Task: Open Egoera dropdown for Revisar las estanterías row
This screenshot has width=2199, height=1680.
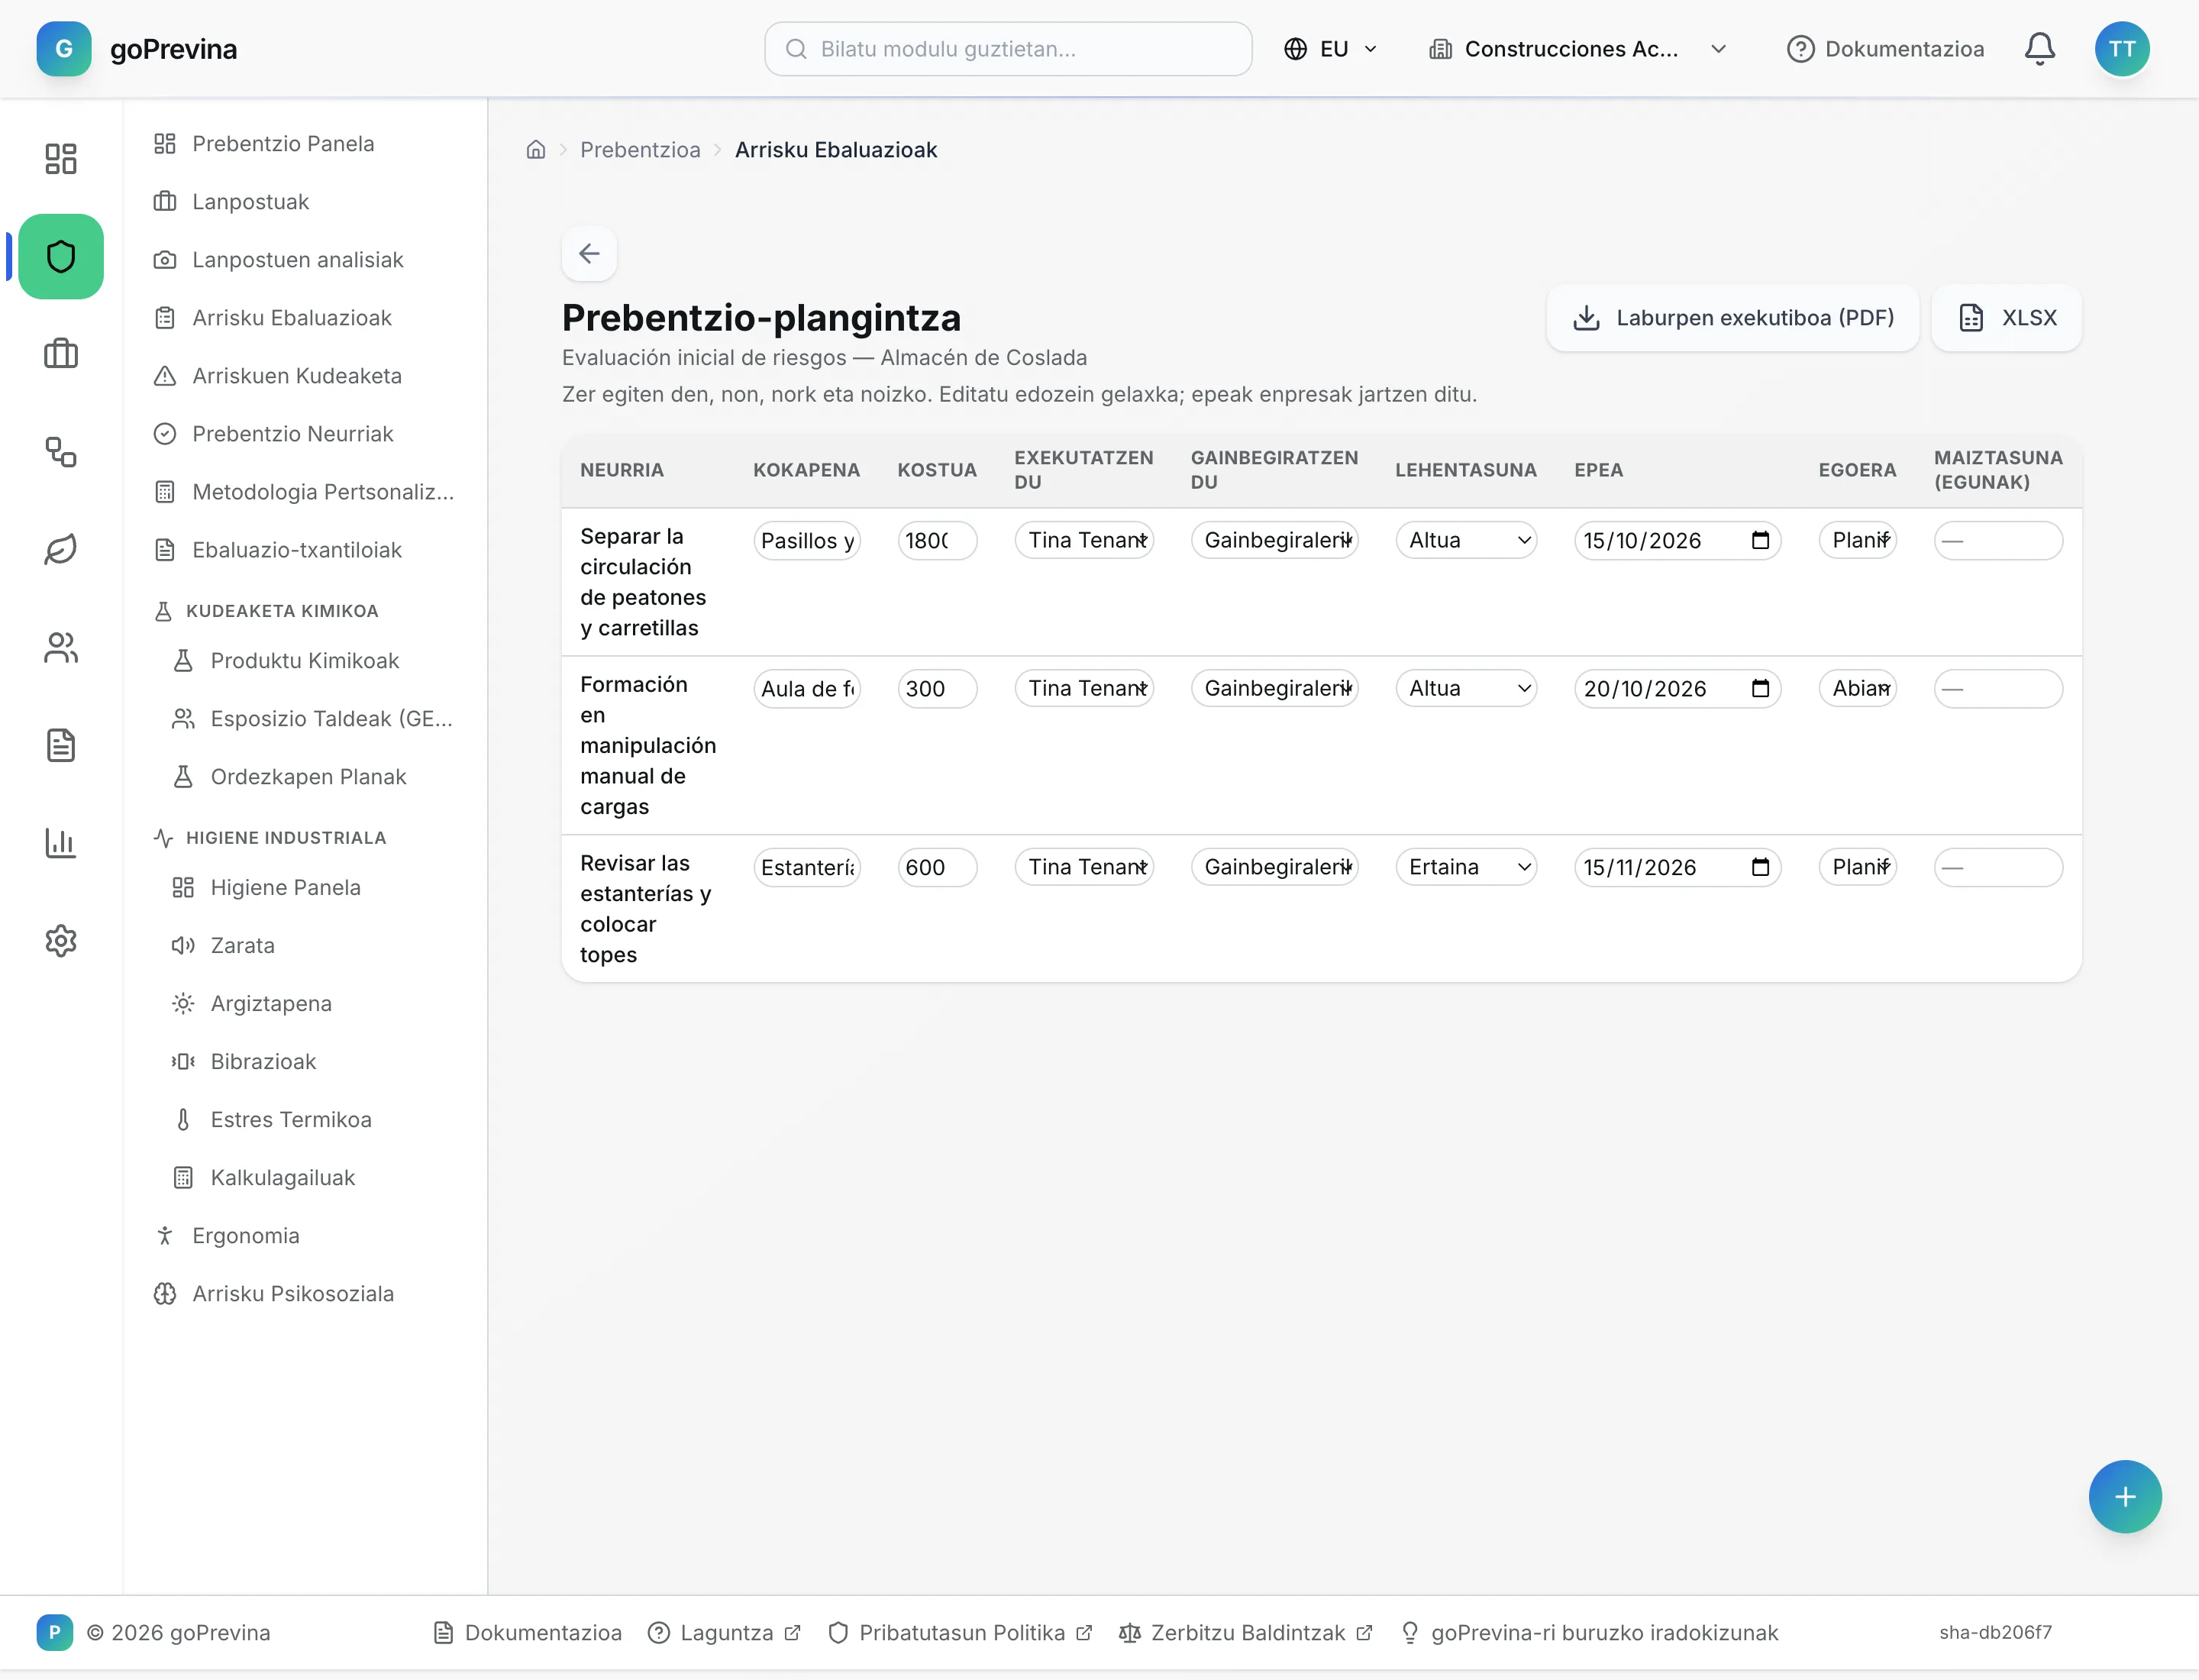Action: point(1857,868)
